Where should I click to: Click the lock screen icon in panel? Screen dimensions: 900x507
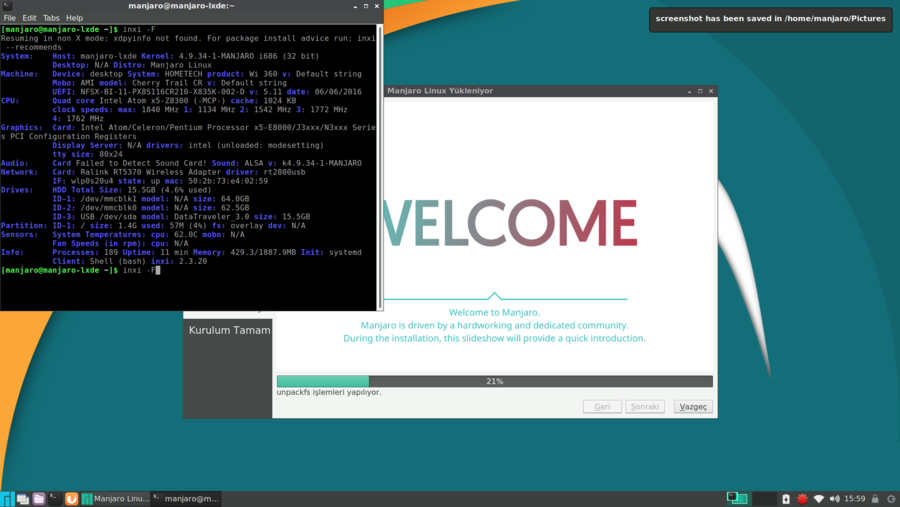(875, 499)
